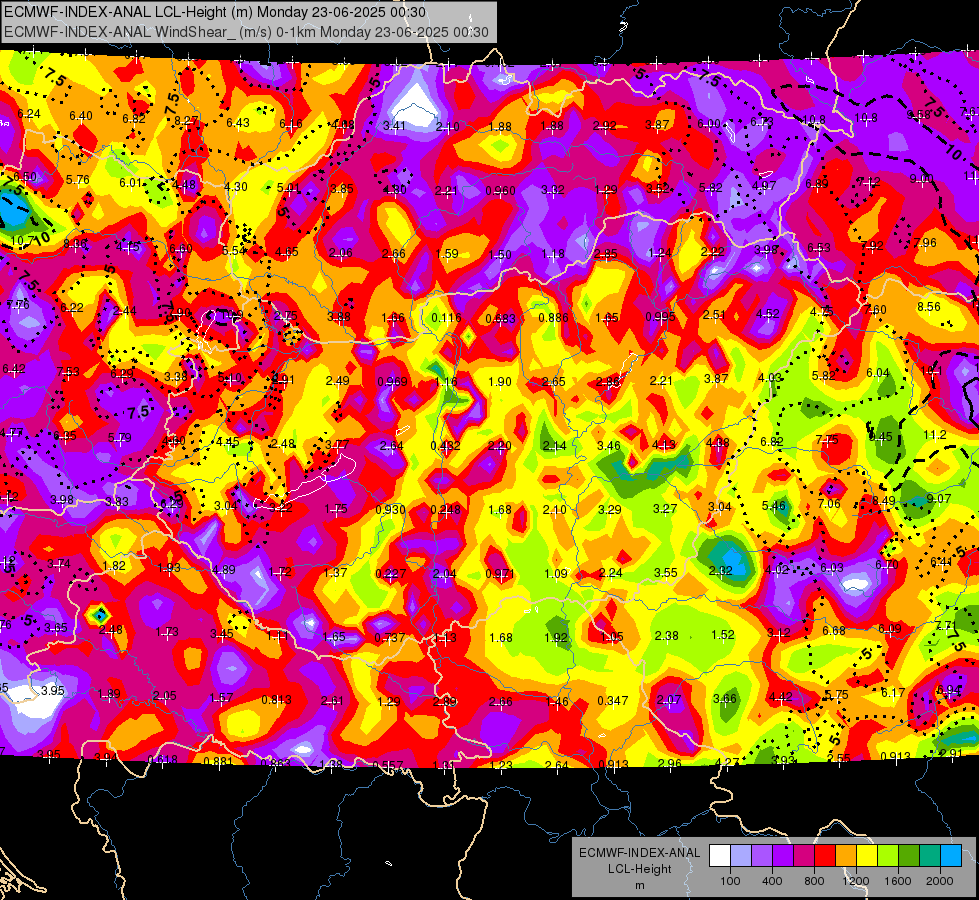The image size is (979, 900).
Task: Select the orange swatch in the legend
Action: [x=846, y=856]
